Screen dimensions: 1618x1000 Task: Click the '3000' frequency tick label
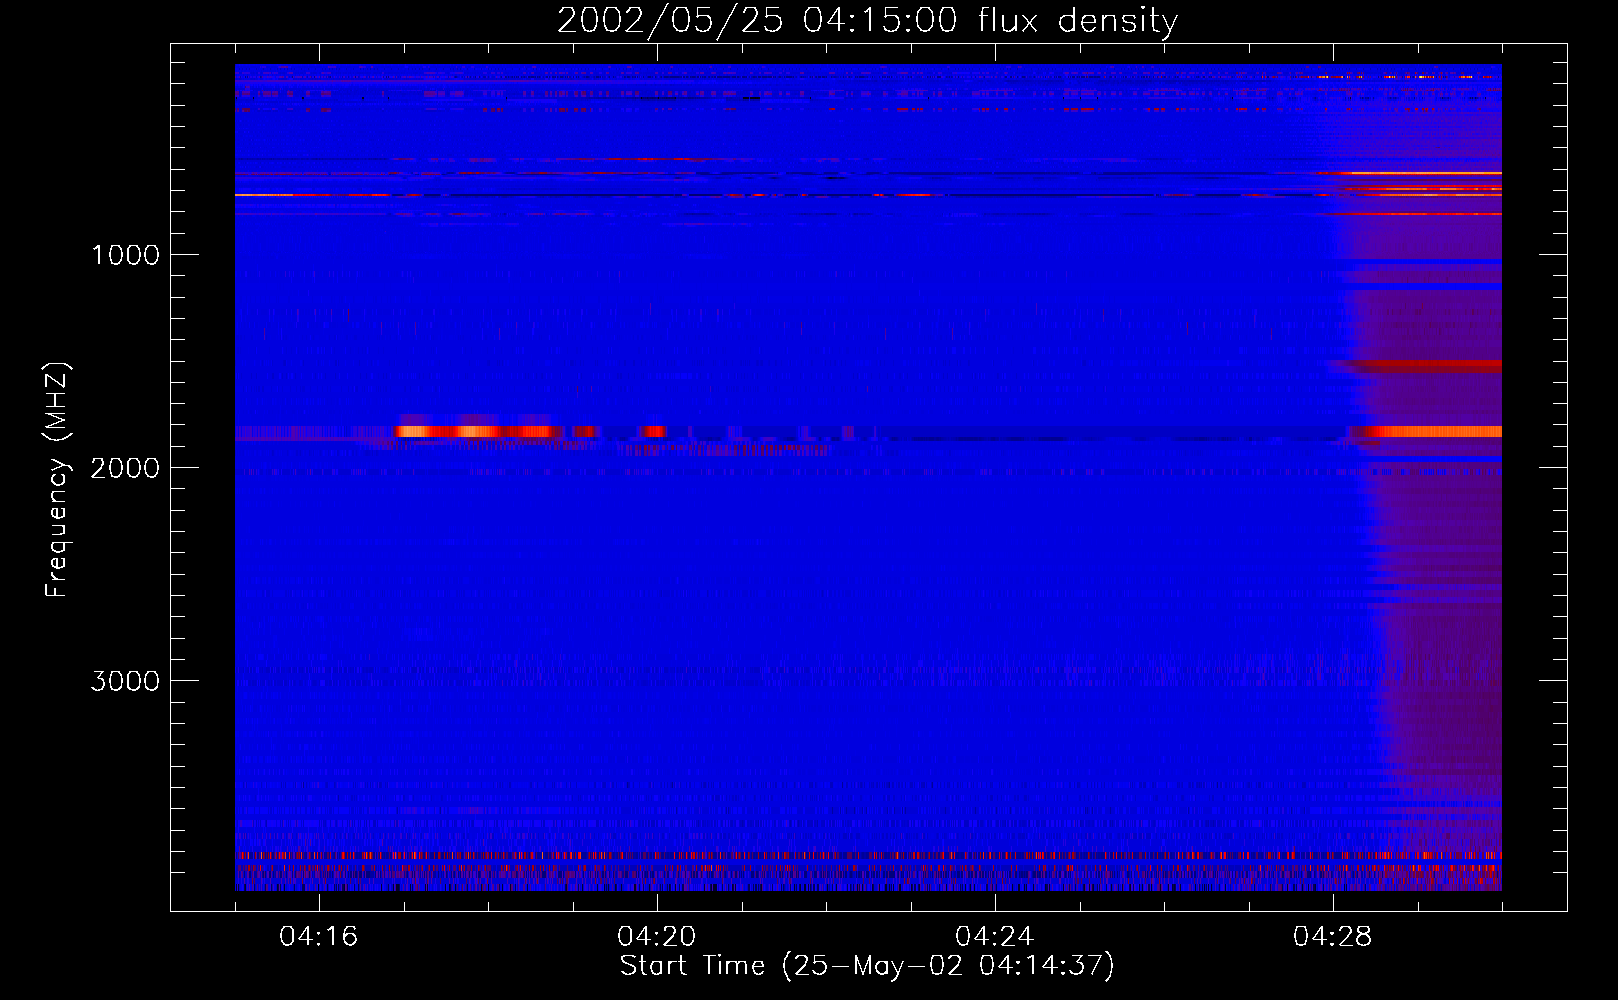coord(125,681)
